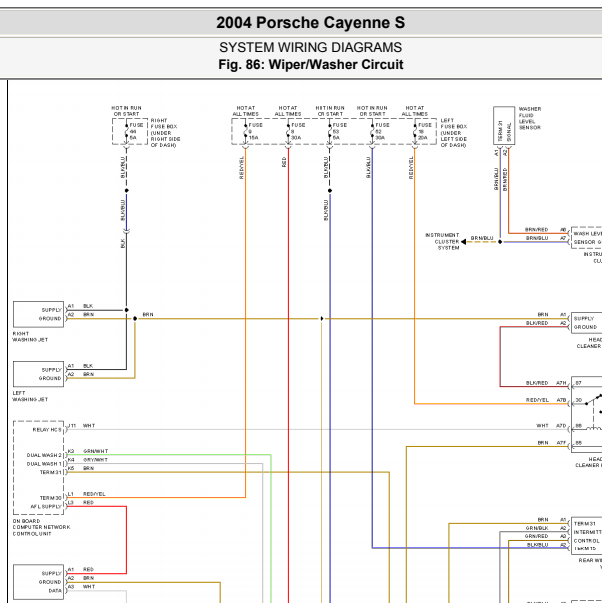
Task: Select the 'LEFT FUSE BOX' label
Action: [x=454, y=133]
